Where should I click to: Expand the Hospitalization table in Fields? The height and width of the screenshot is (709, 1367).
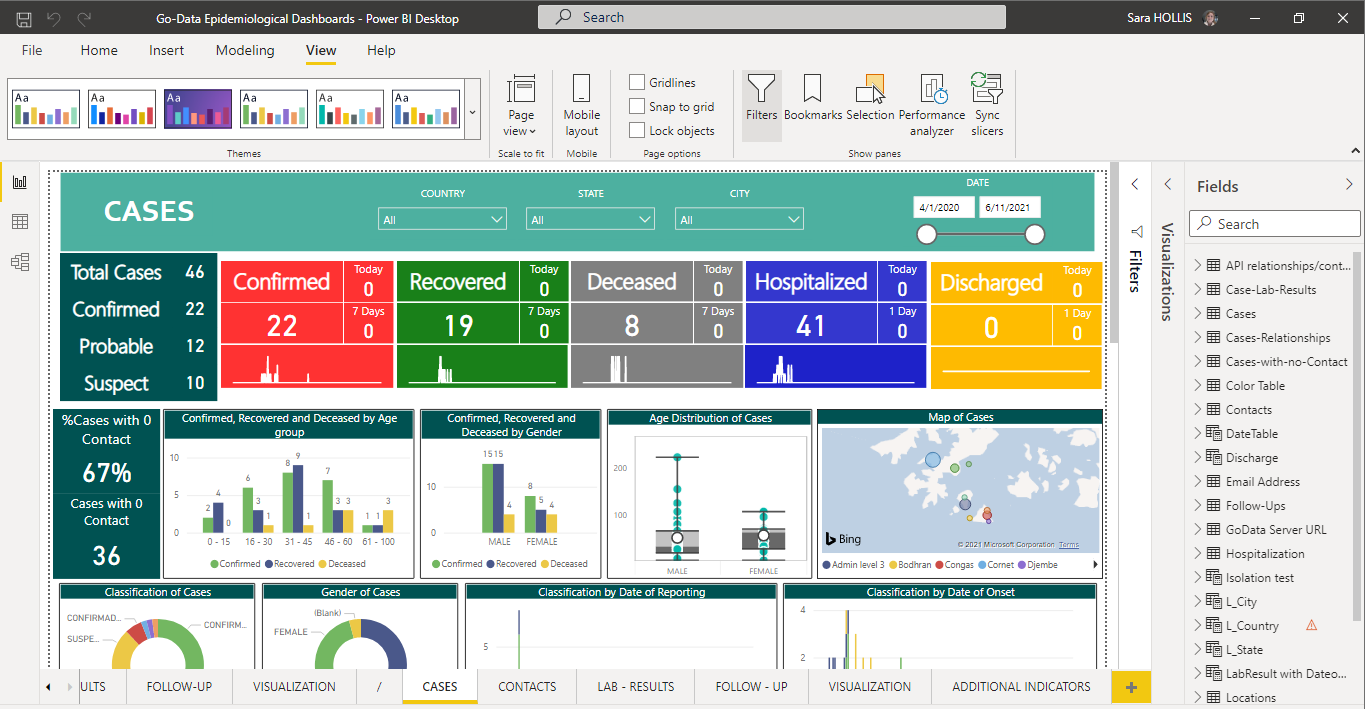1197,554
